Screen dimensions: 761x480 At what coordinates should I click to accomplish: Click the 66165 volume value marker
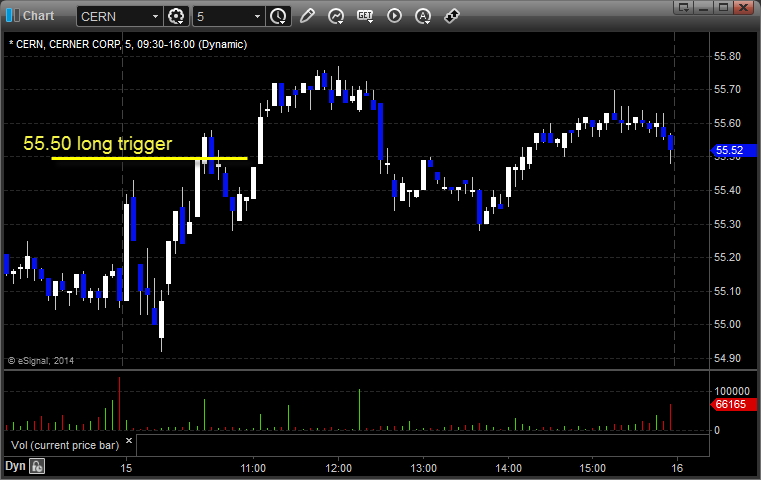click(x=733, y=404)
